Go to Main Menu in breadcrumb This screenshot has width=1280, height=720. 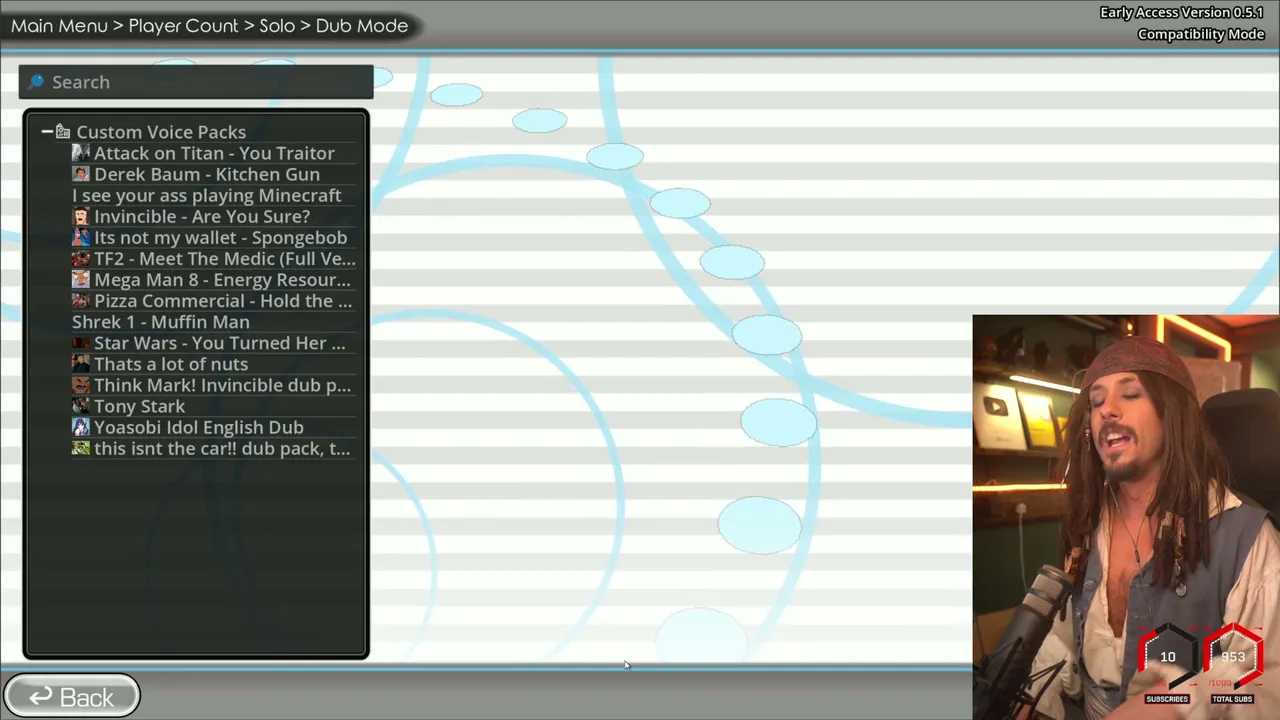(x=59, y=26)
